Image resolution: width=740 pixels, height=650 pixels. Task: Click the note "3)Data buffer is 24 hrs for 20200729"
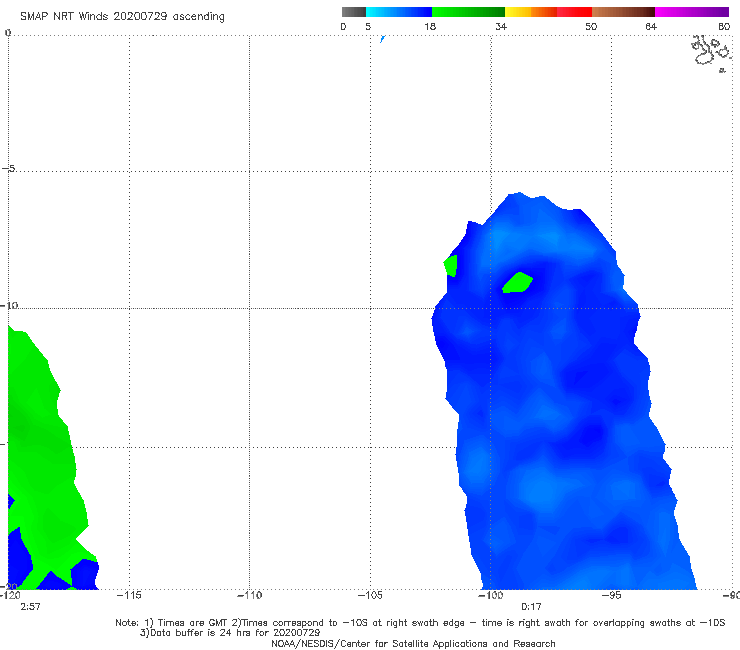pyautogui.click(x=230, y=633)
